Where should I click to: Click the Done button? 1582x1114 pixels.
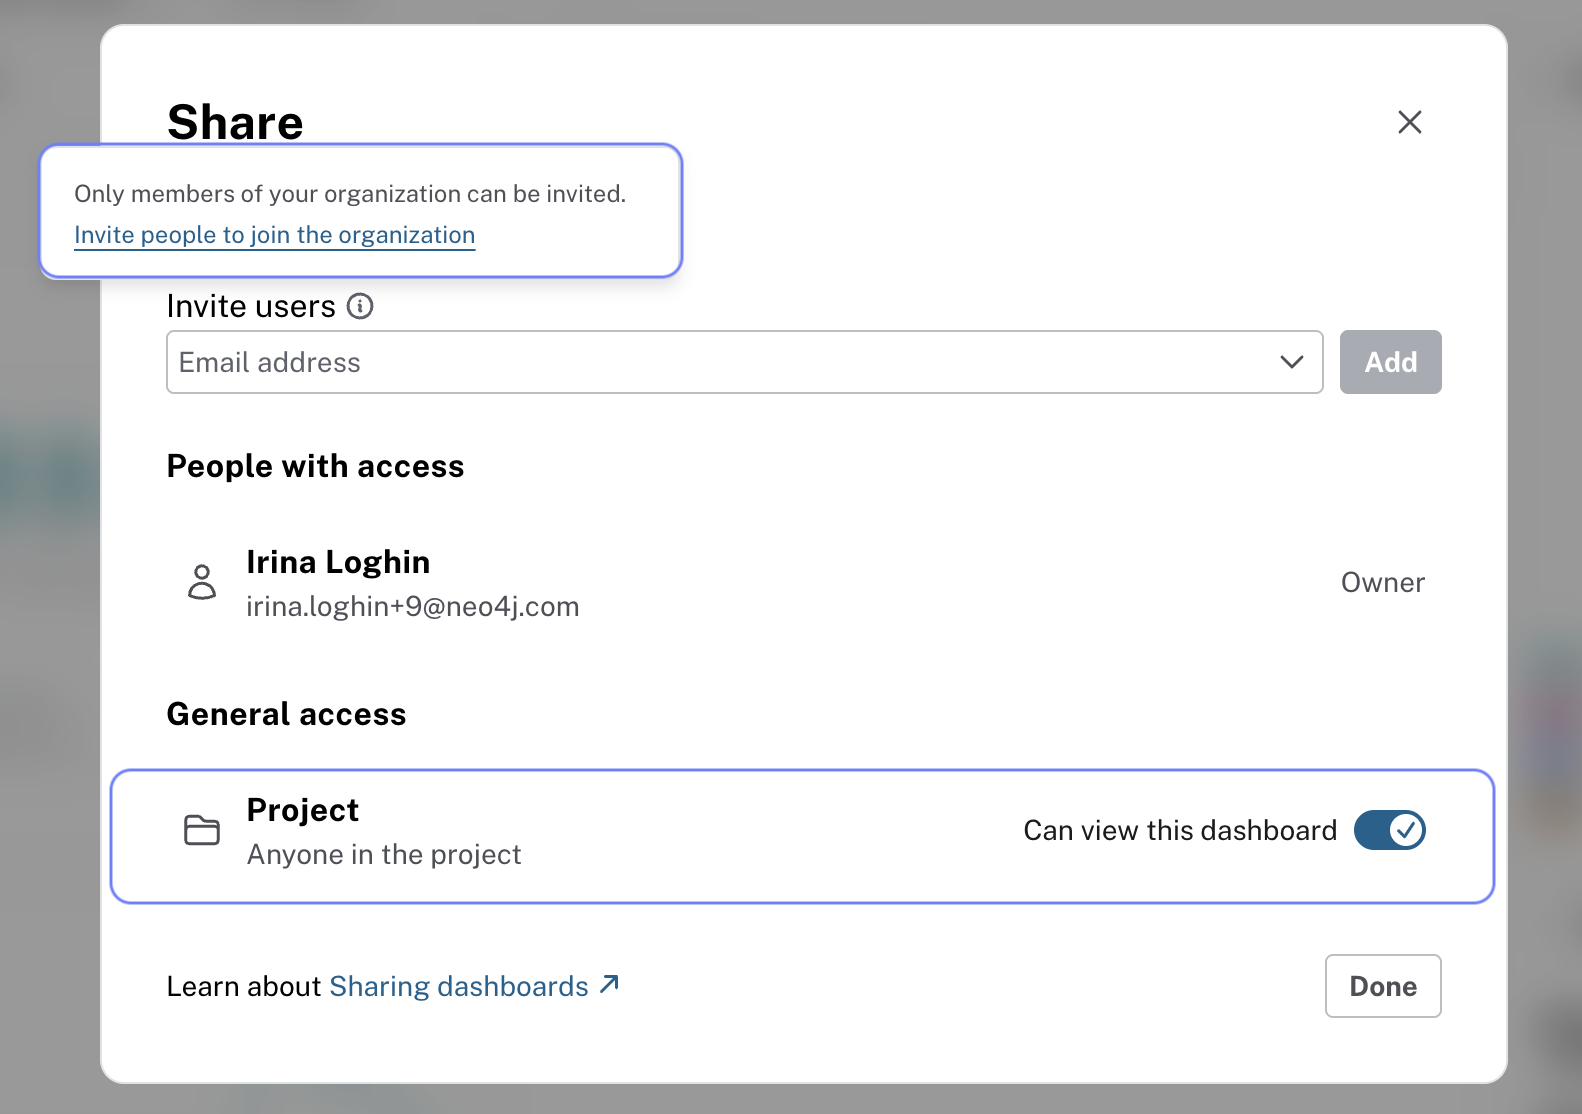[1383, 986]
